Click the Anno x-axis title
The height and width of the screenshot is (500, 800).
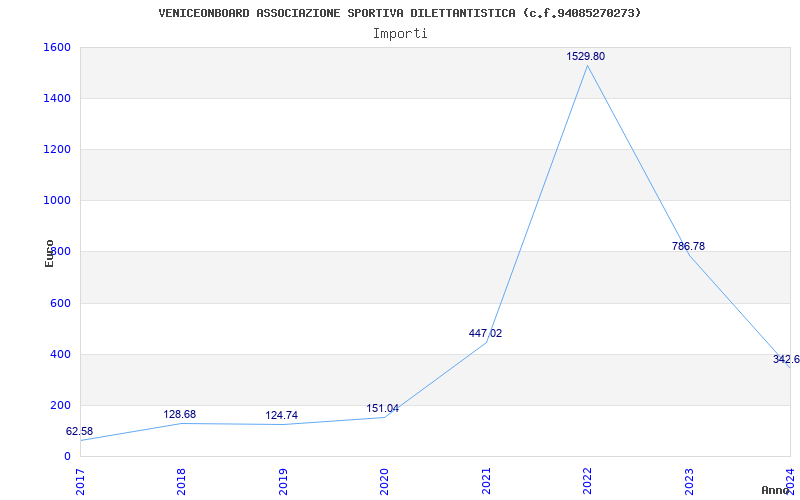(775, 490)
